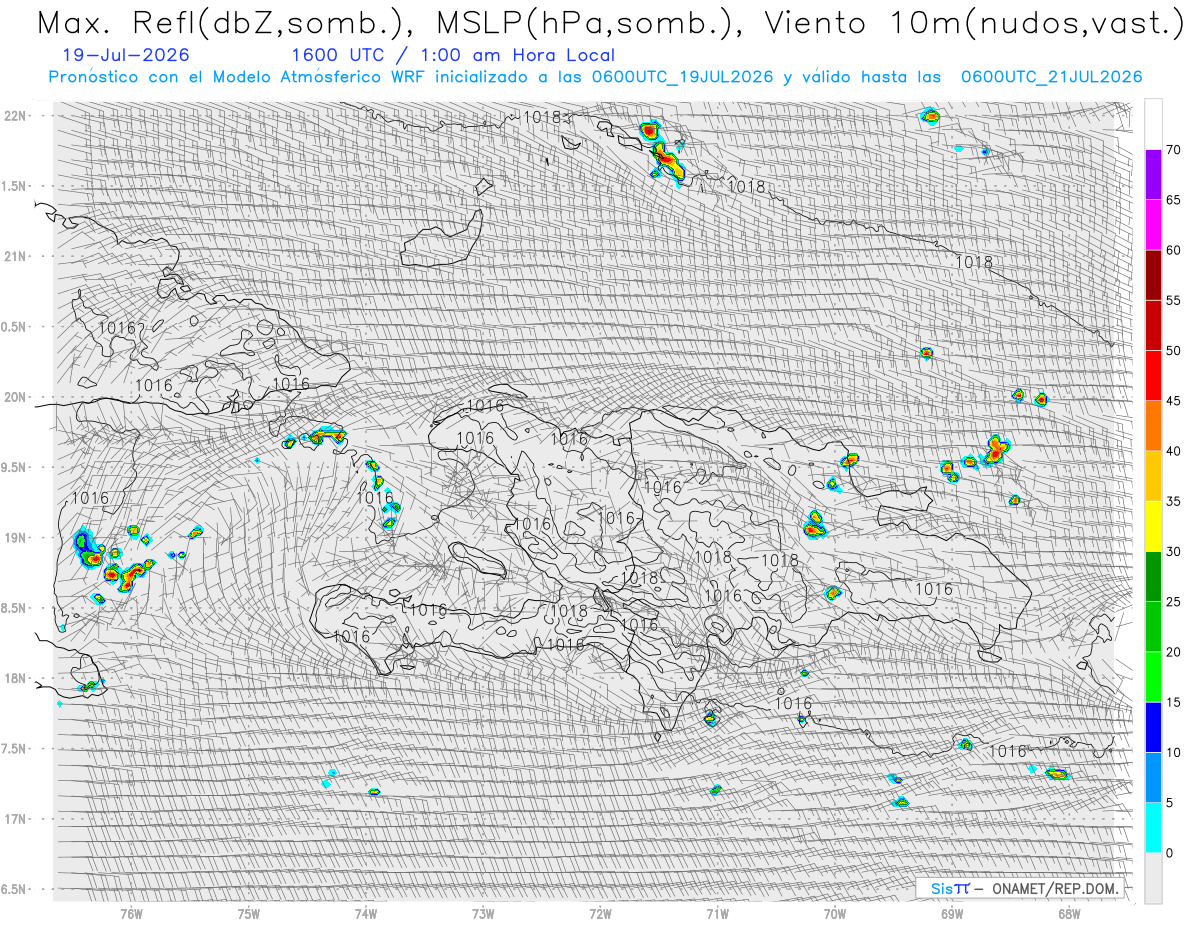Click the 75W longitude axis label

(x=249, y=912)
